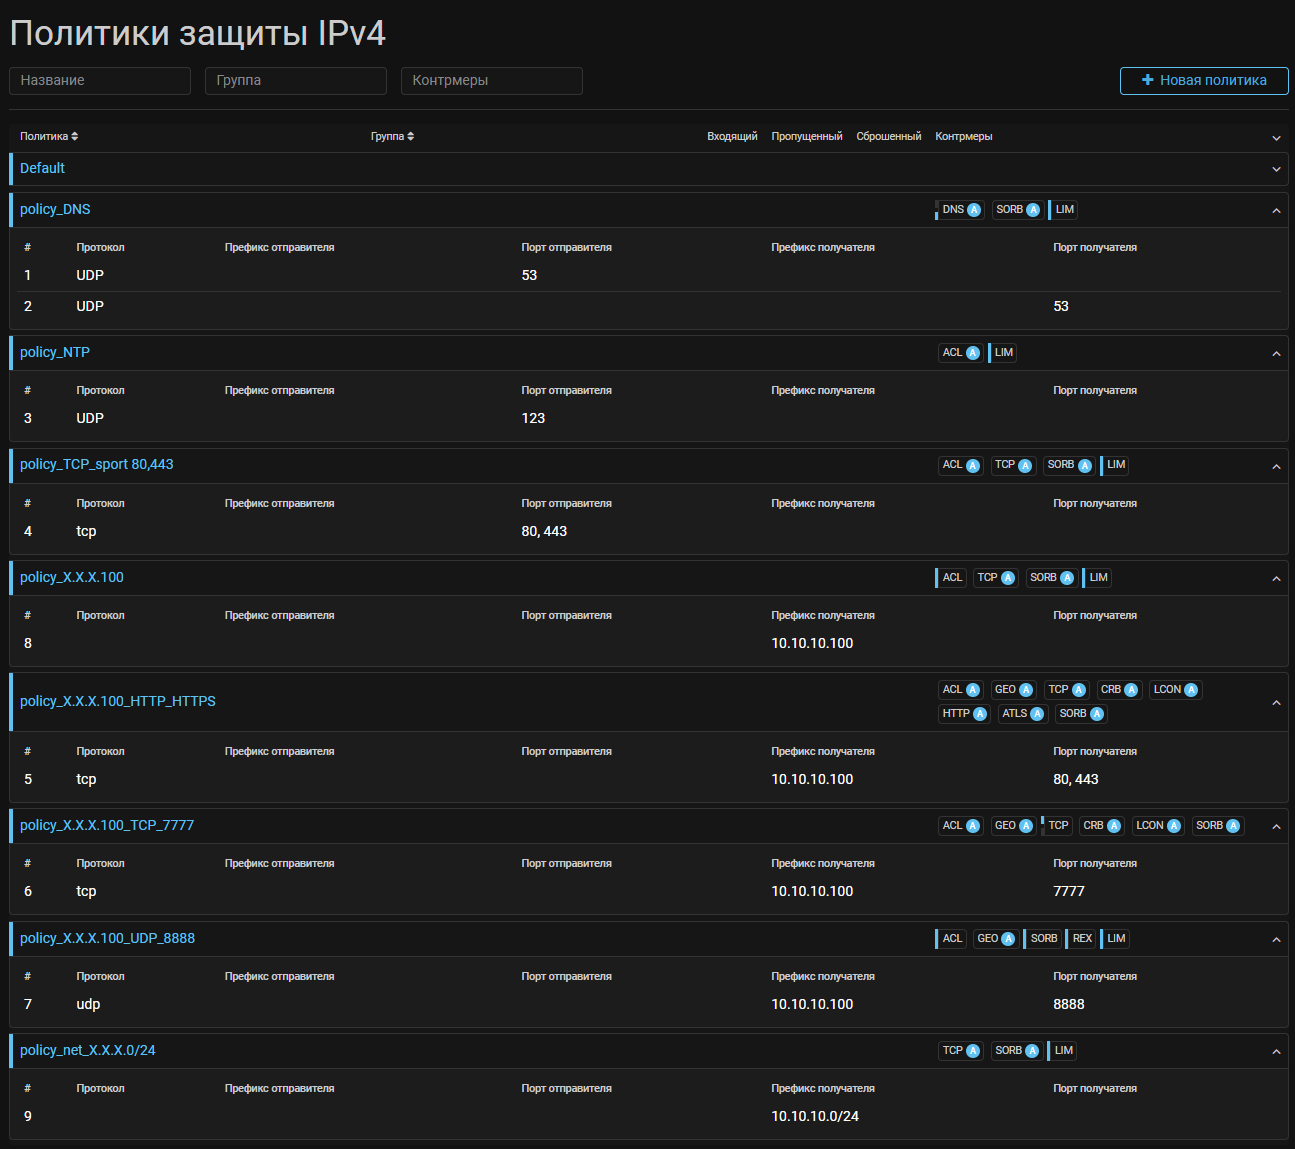This screenshot has width=1295, height=1149.
Task: Sort the table by Политика column
Action: tap(49, 137)
